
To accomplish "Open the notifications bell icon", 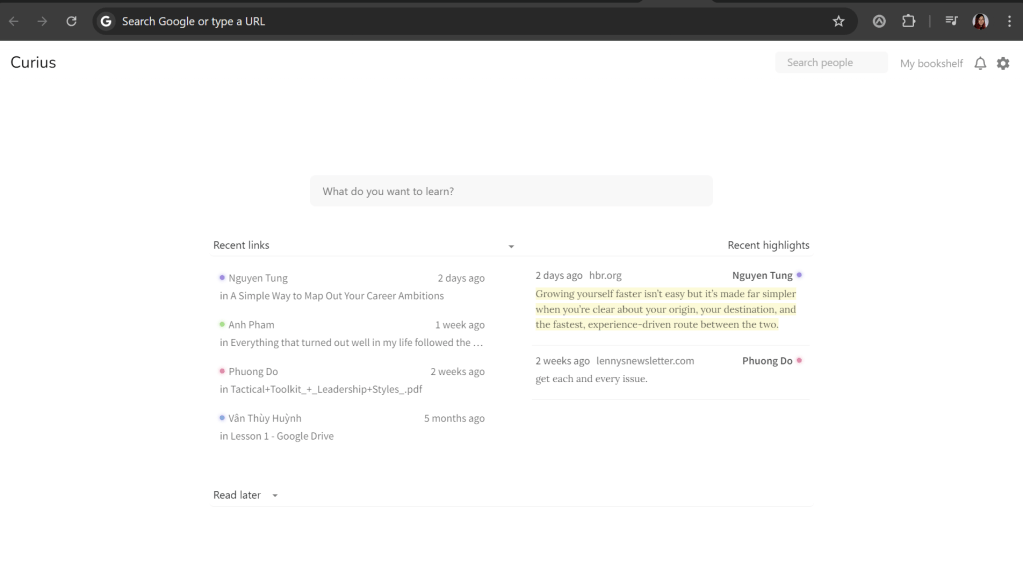I will 980,63.
